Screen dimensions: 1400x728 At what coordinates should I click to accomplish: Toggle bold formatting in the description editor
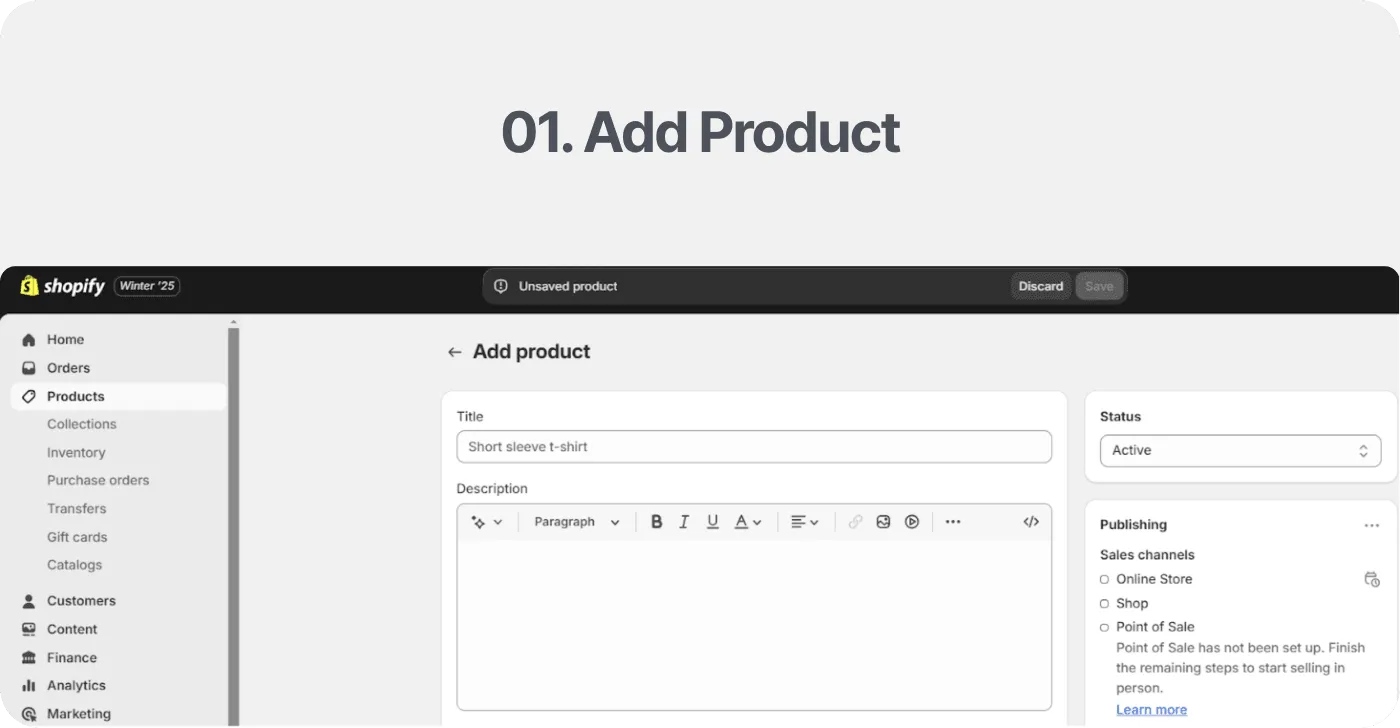tap(656, 521)
